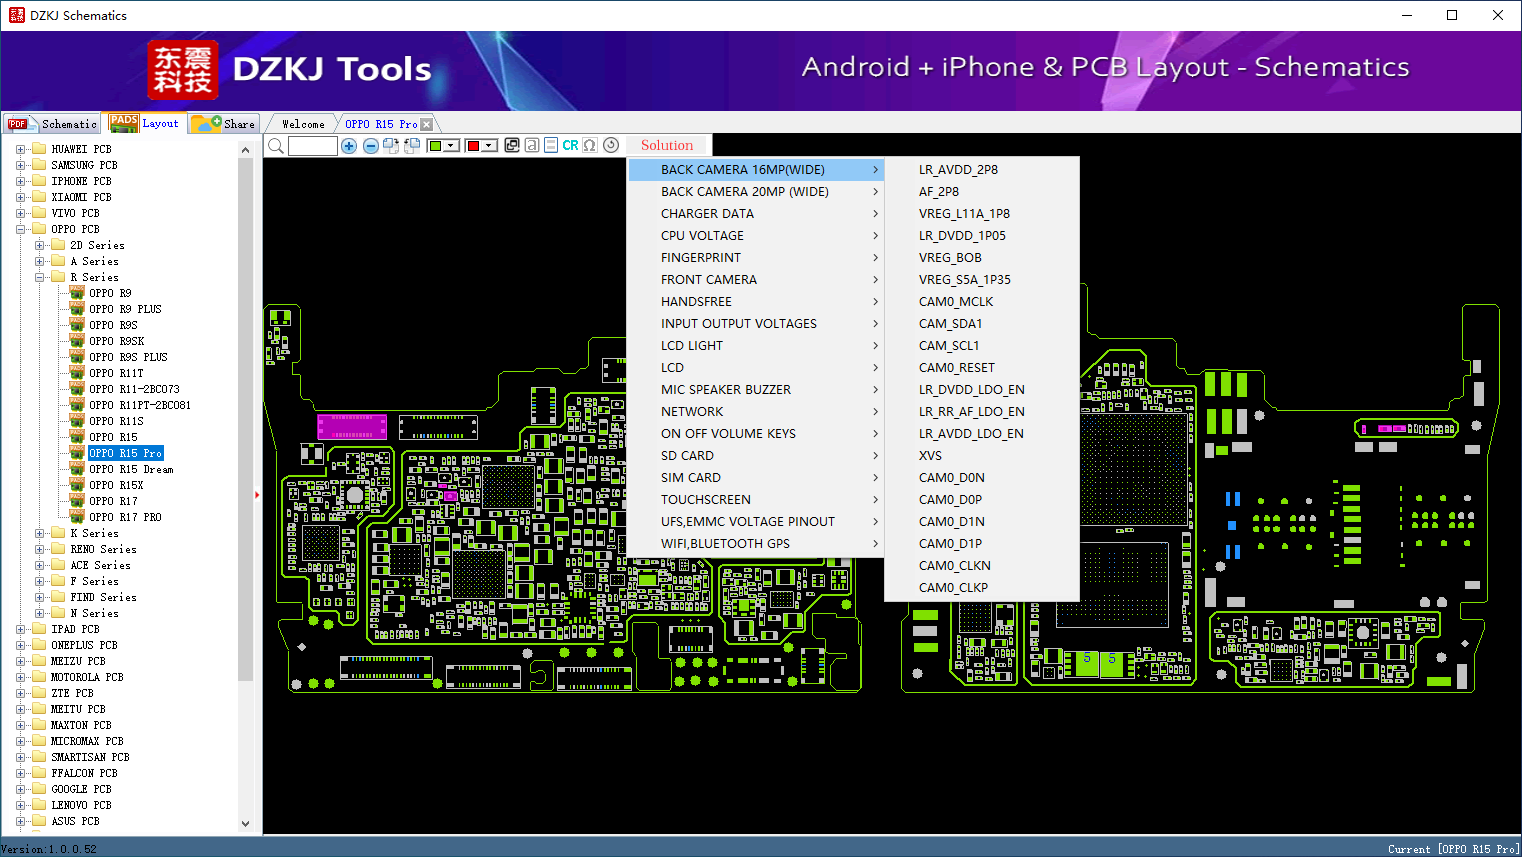Image resolution: width=1522 pixels, height=857 pixels.
Task: Expand the FIND Series tree node
Action: tap(39, 597)
